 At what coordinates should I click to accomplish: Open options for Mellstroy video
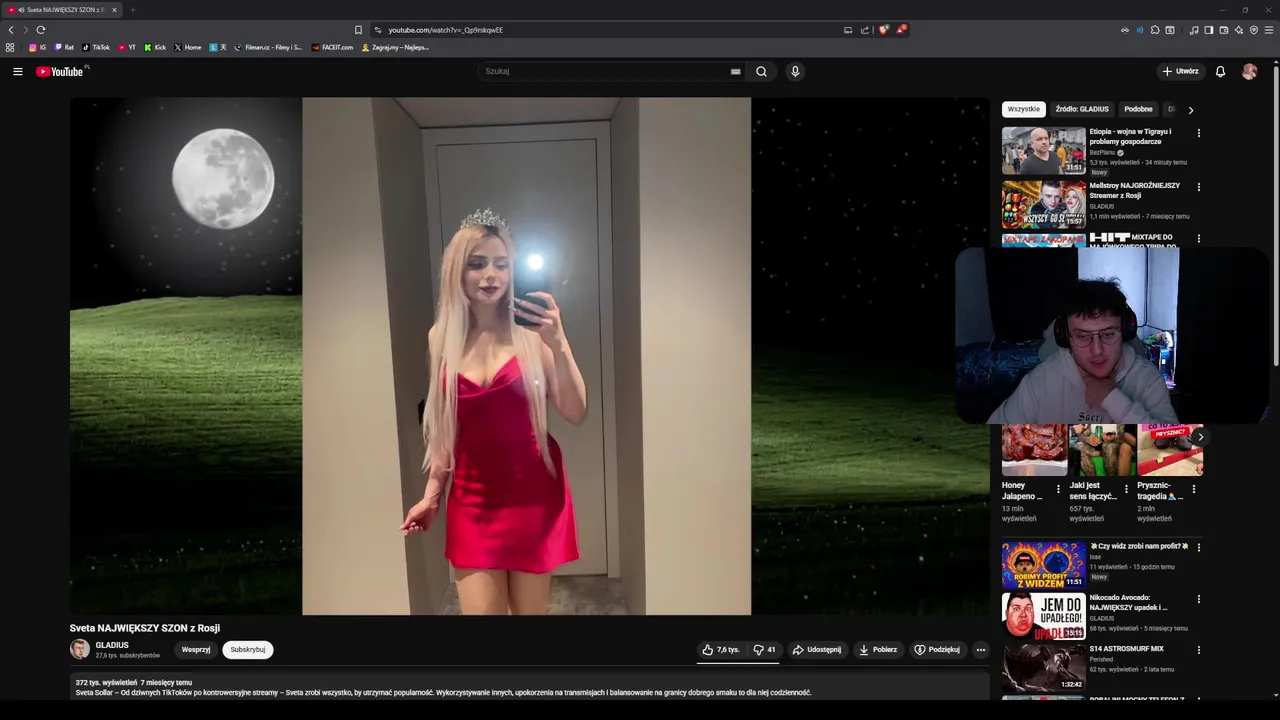[1198, 187]
